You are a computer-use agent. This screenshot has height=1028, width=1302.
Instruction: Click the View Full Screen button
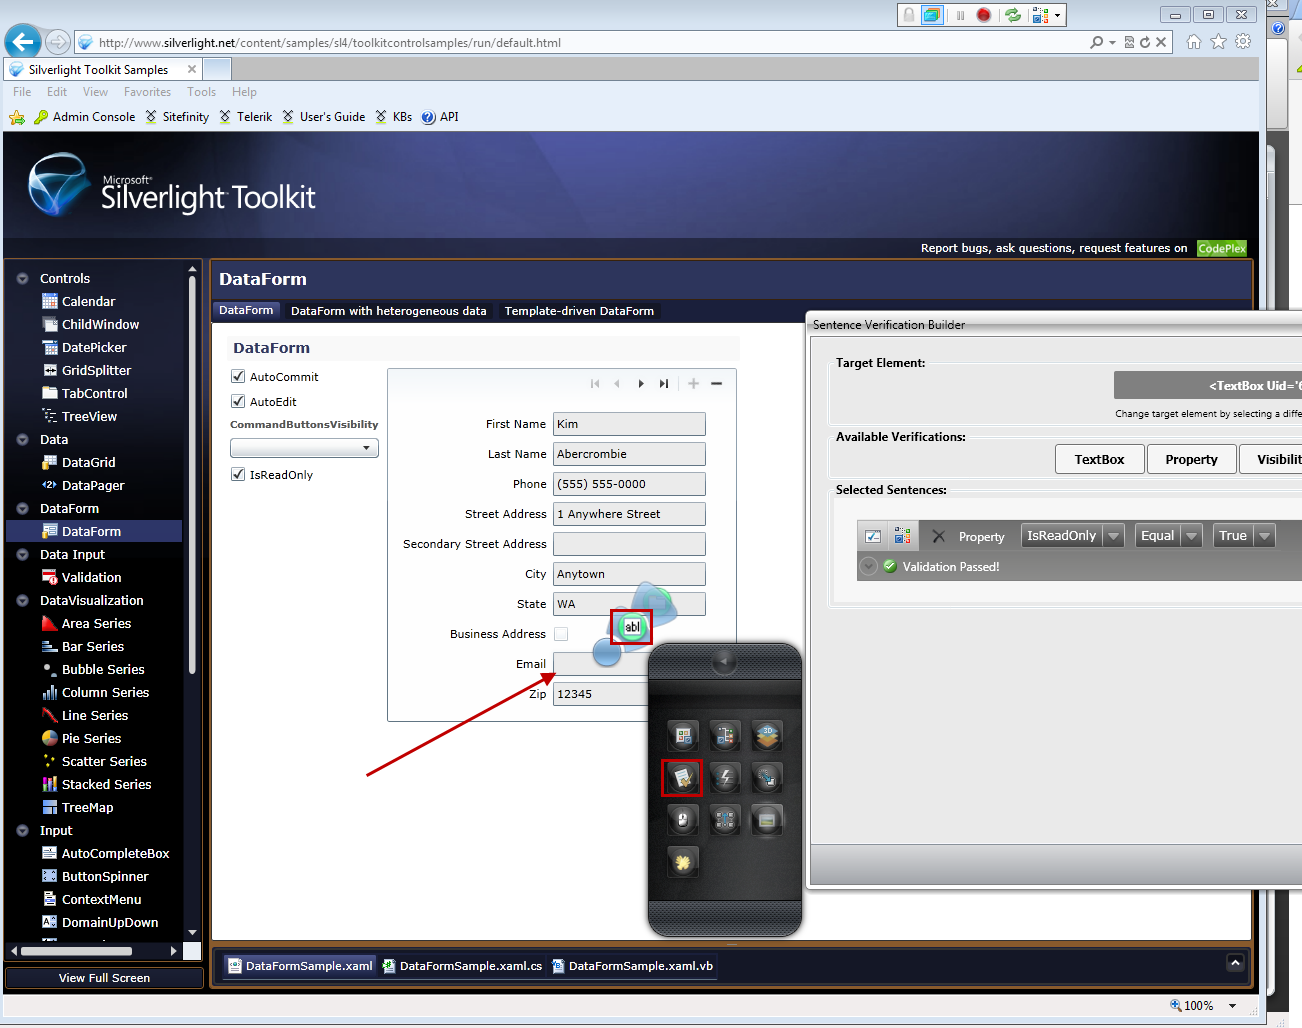(x=104, y=978)
